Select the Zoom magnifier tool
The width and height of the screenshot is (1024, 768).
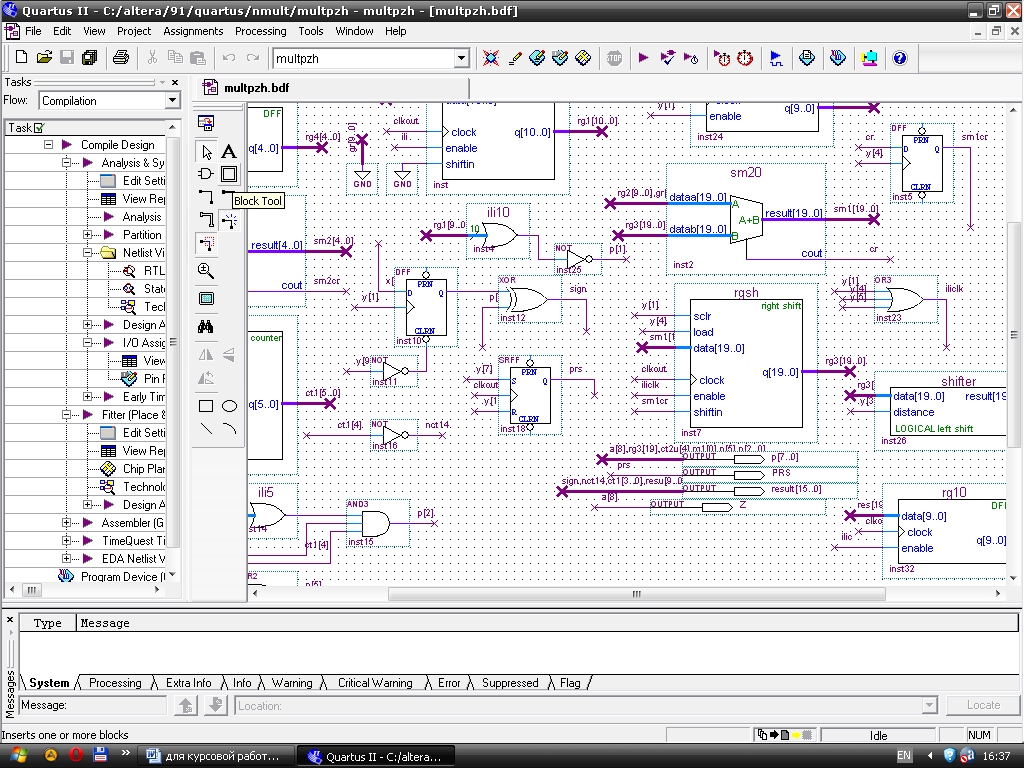(x=206, y=270)
